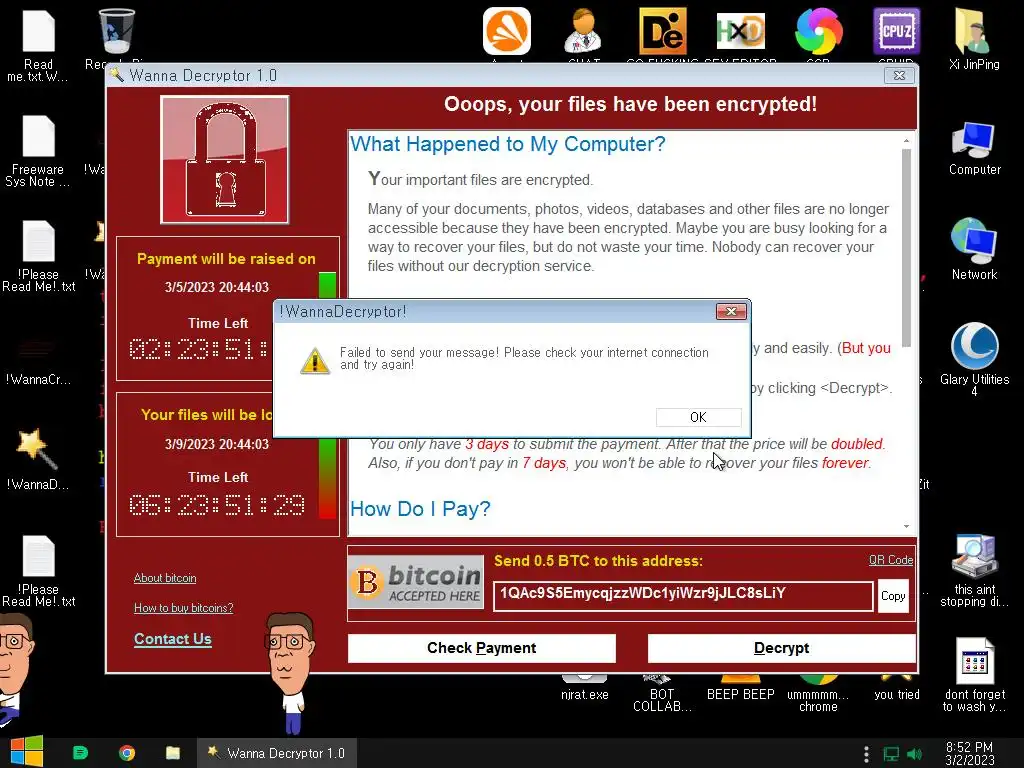Screen dimensions: 1024x768
Task: Open the !WannaD... wand icon
Action: point(38,459)
